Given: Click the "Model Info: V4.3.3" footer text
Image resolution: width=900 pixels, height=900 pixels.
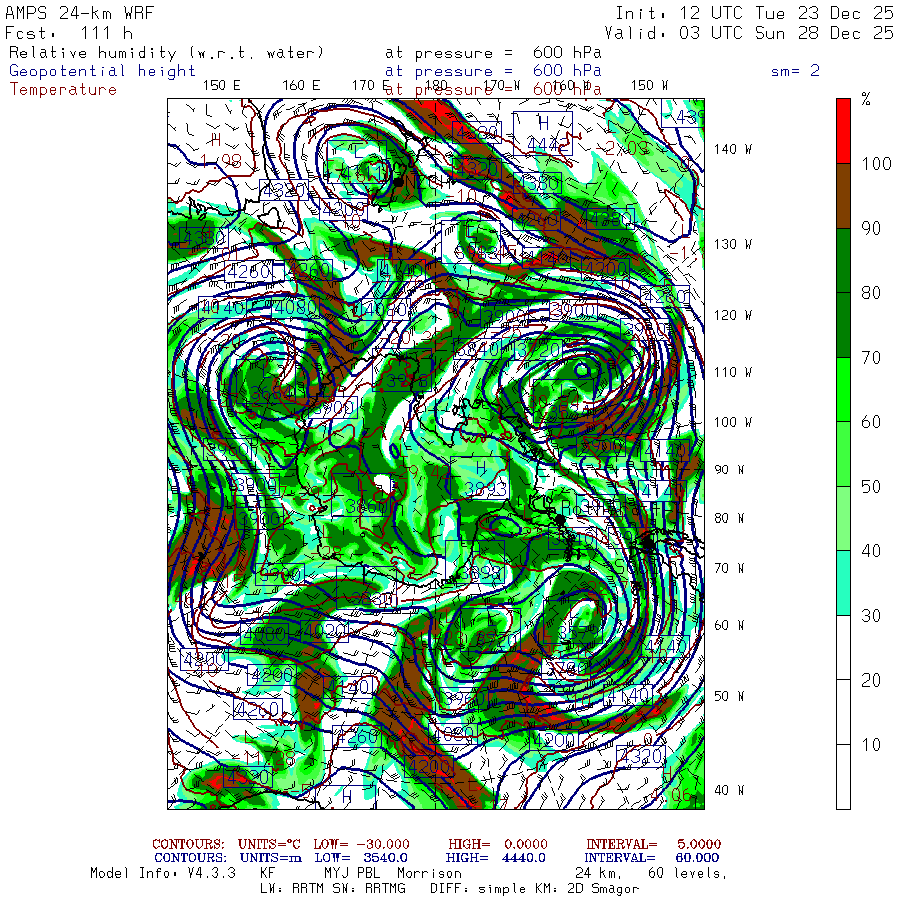Looking at the screenshot, I should 163,873.
